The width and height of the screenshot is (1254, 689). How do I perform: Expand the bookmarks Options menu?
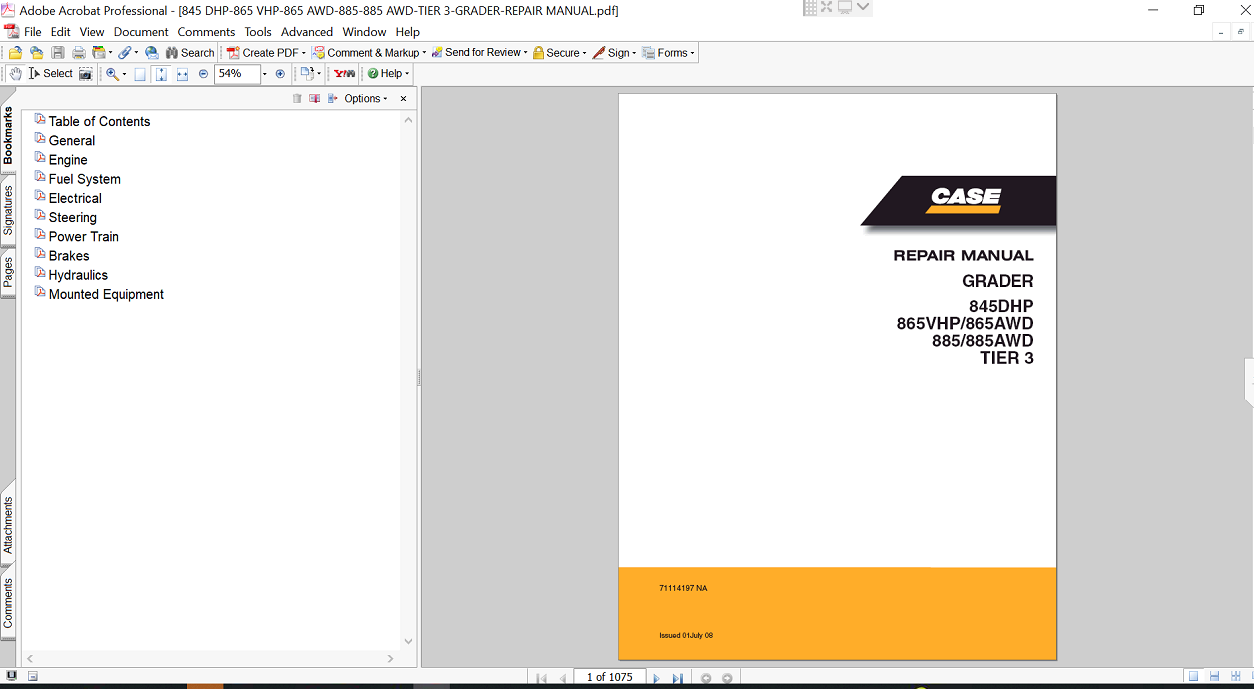365,99
